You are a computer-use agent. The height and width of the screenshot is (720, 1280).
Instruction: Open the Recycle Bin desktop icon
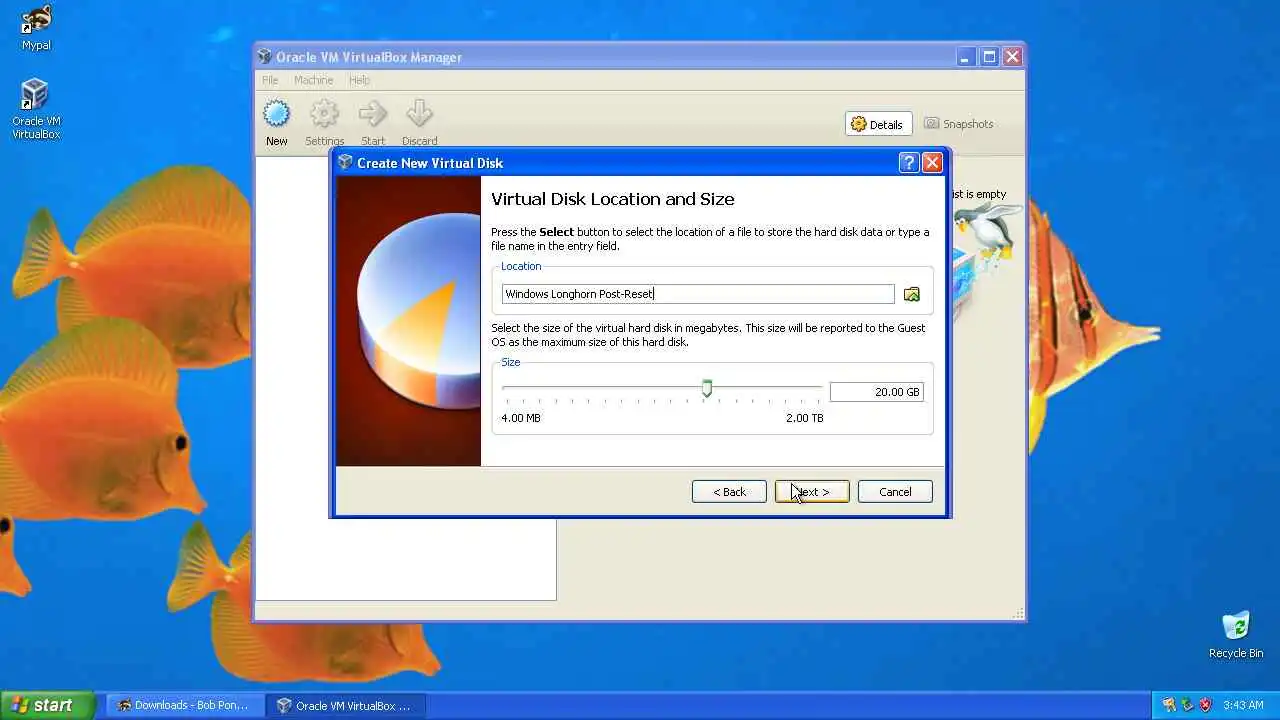click(x=1236, y=635)
